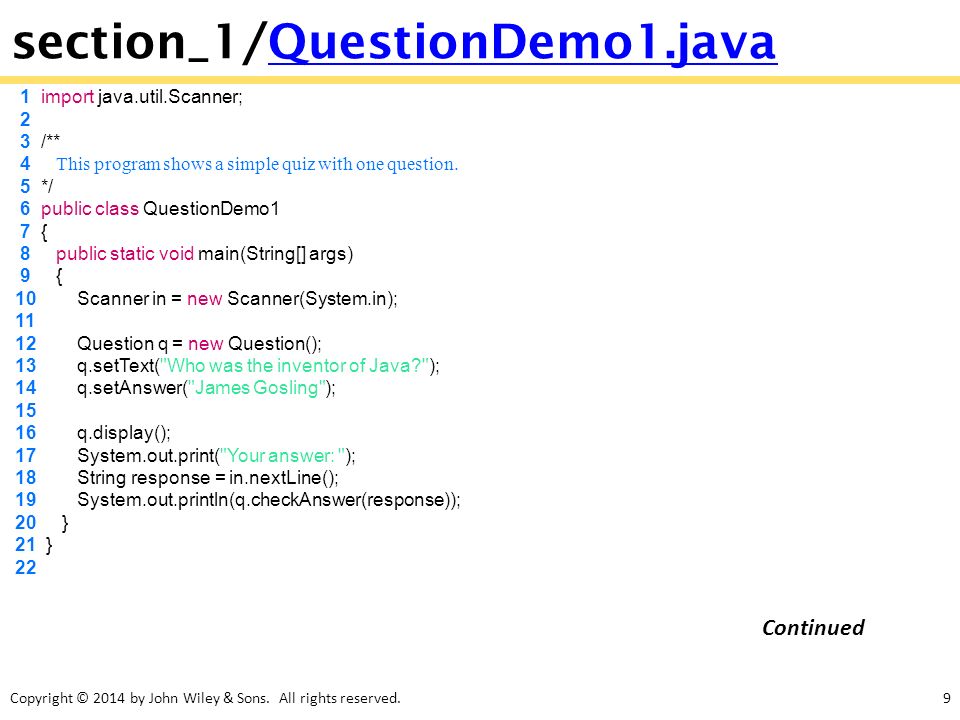
Task: Click the copyright notice by John Wiley & Sons
Action: [205, 698]
